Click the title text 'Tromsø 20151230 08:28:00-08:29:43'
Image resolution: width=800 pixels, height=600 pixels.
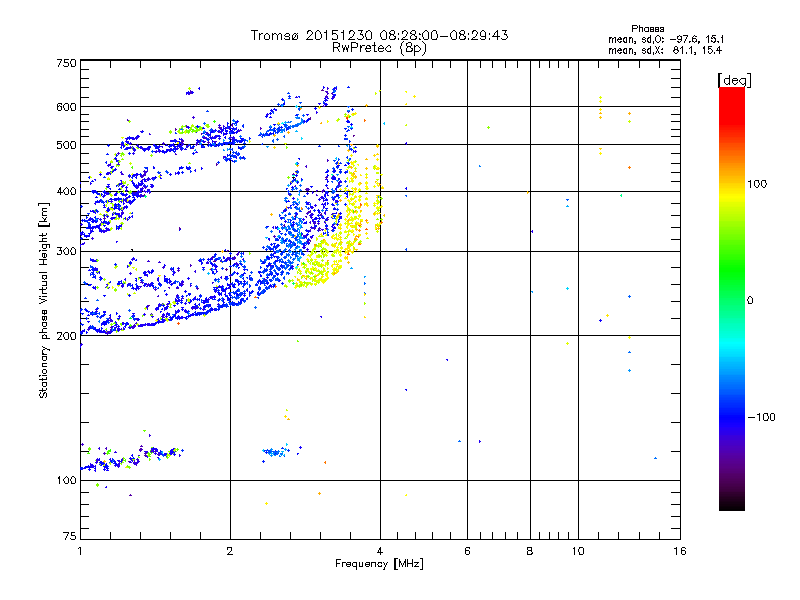(379, 35)
